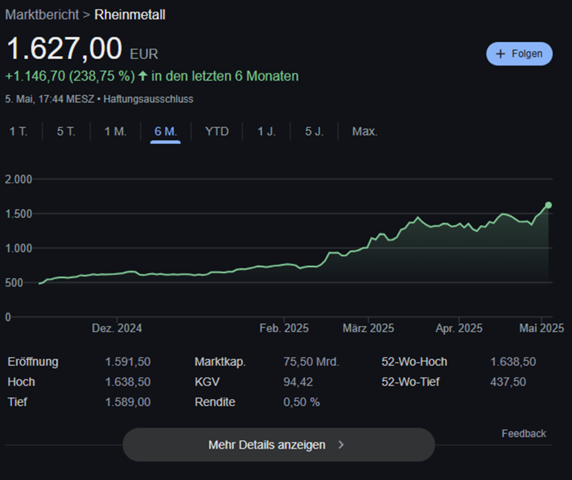Switch to YTD chart range
572x480 pixels.
pyautogui.click(x=217, y=131)
